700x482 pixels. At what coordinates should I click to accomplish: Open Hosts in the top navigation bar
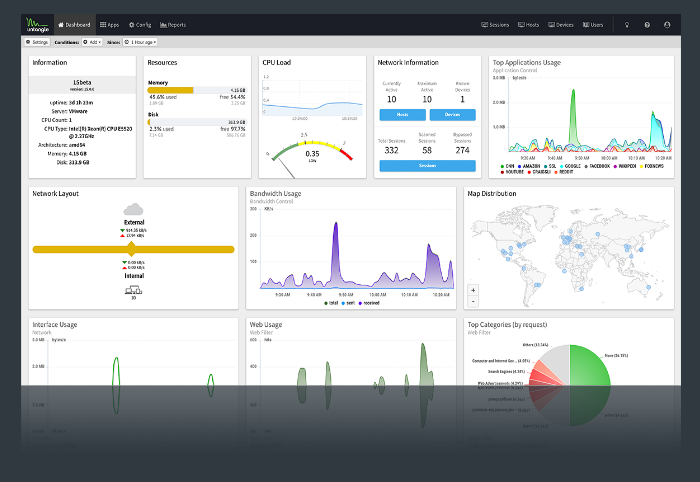coord(529,25)
